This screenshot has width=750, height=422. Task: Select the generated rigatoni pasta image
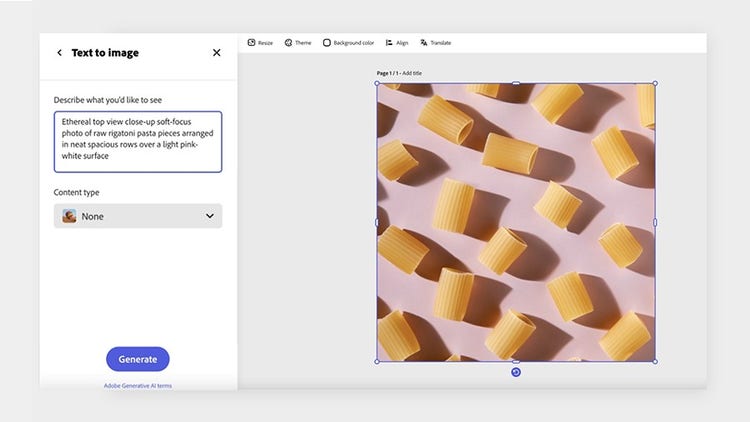tap(516, 222)
